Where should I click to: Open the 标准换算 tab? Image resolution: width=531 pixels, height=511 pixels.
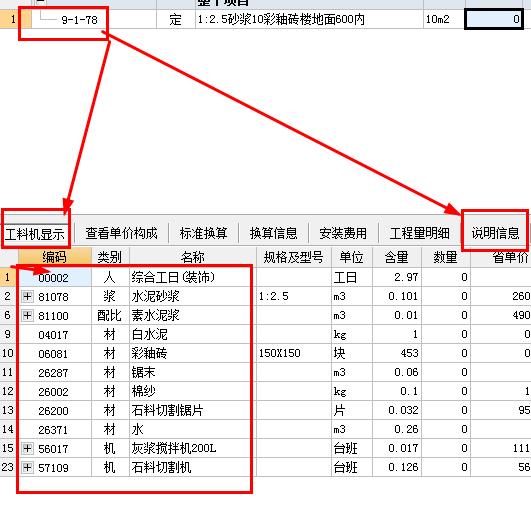pos(204,233)
